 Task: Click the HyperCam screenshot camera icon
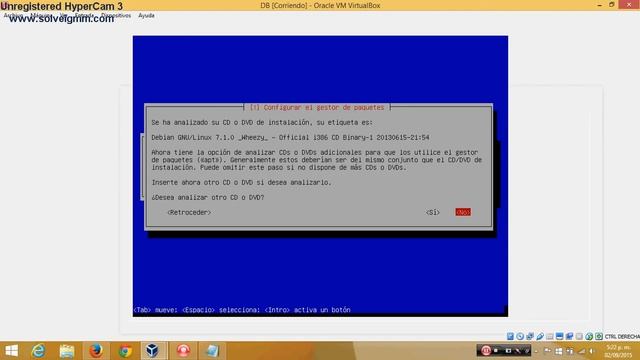[508, 351]
